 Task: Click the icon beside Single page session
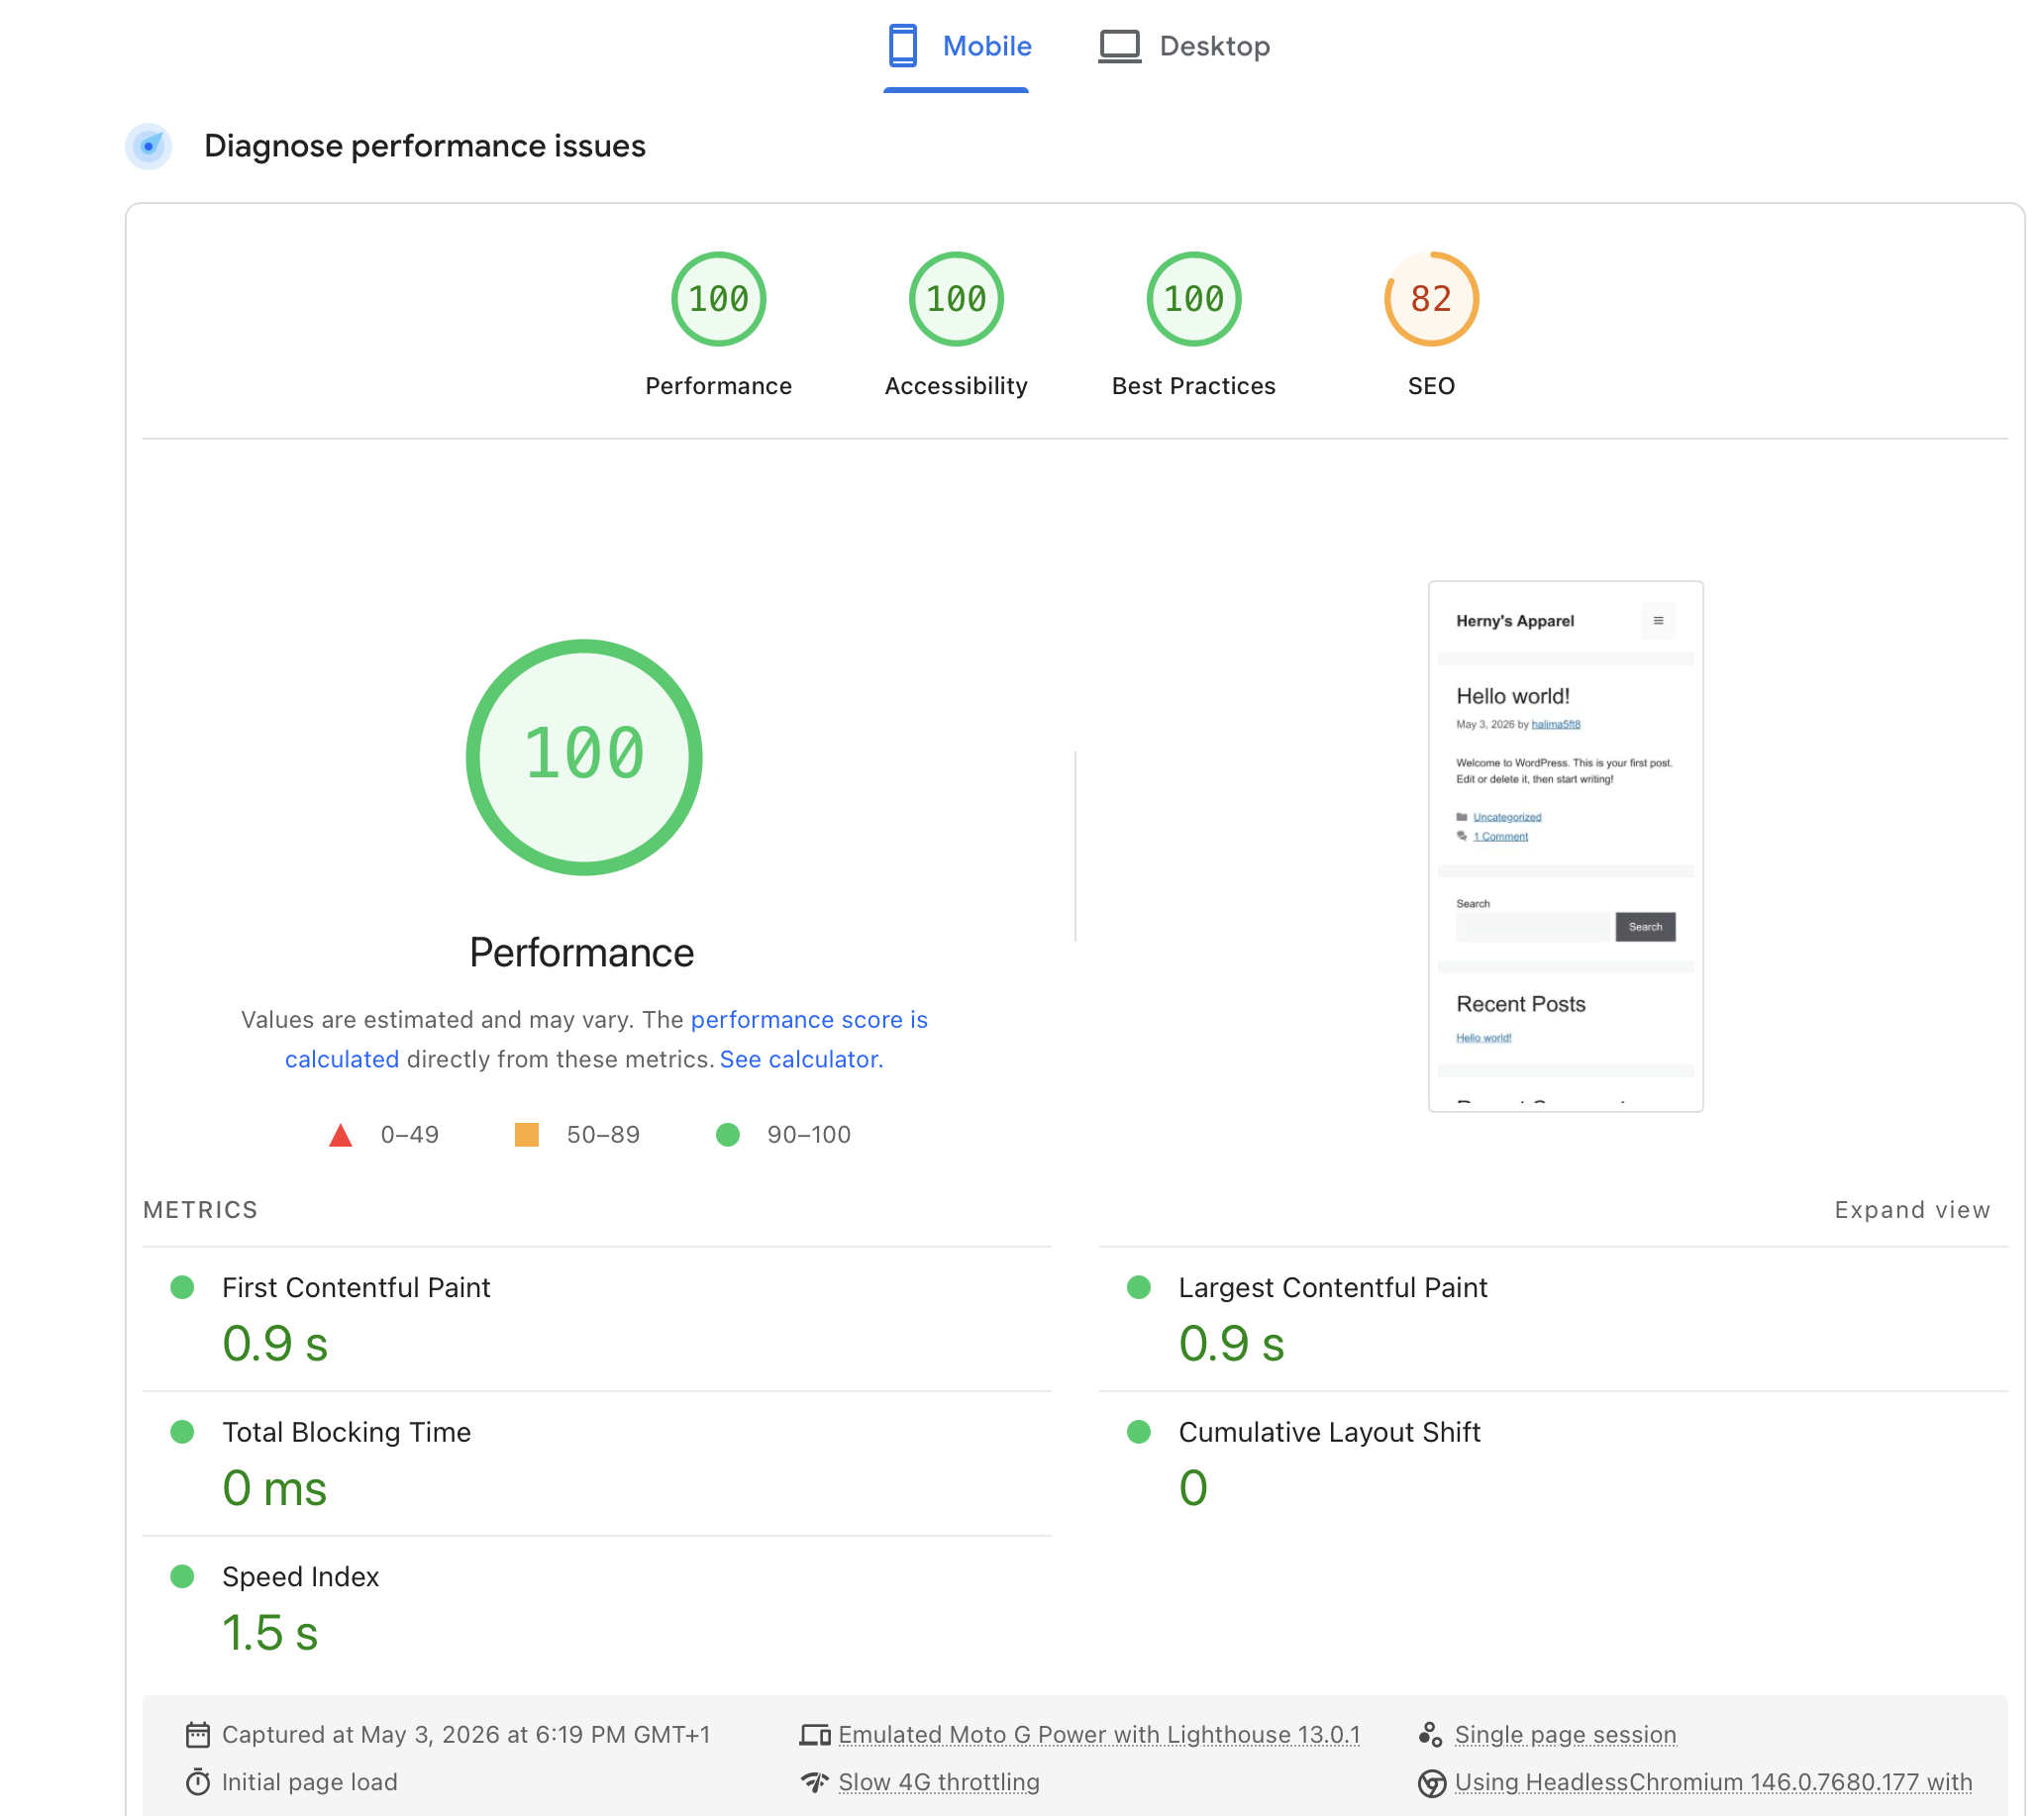point(1430,1734)
